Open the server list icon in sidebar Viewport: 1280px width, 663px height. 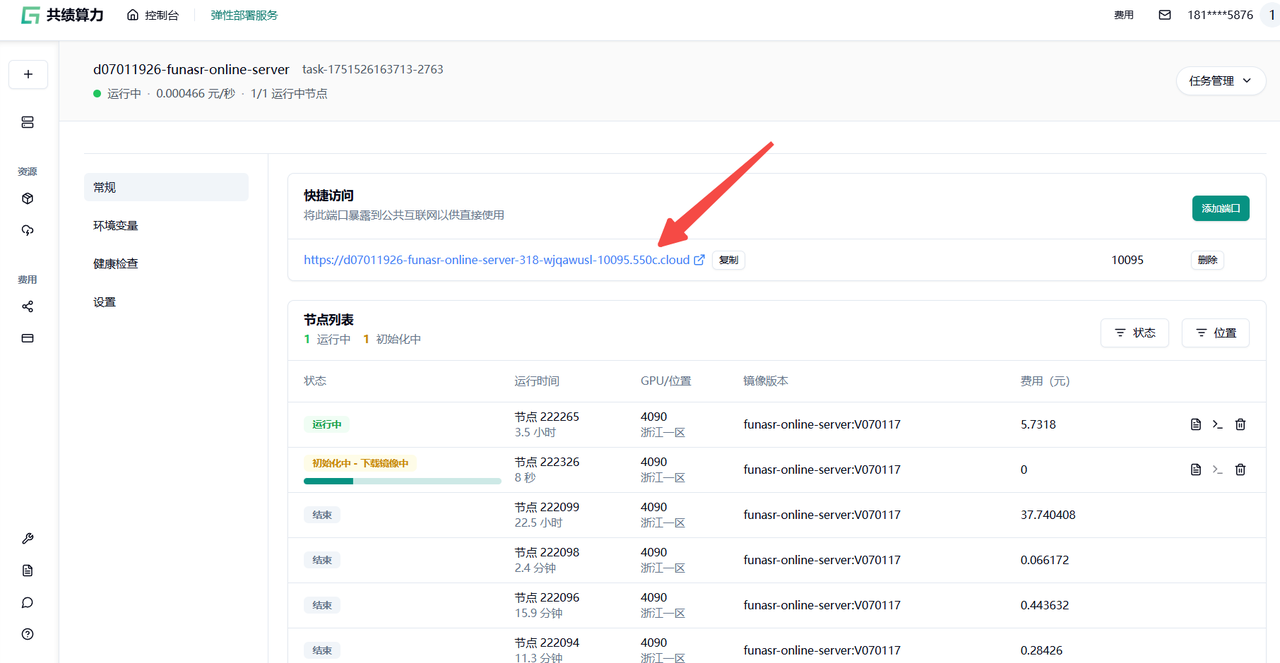click(28, 122)
